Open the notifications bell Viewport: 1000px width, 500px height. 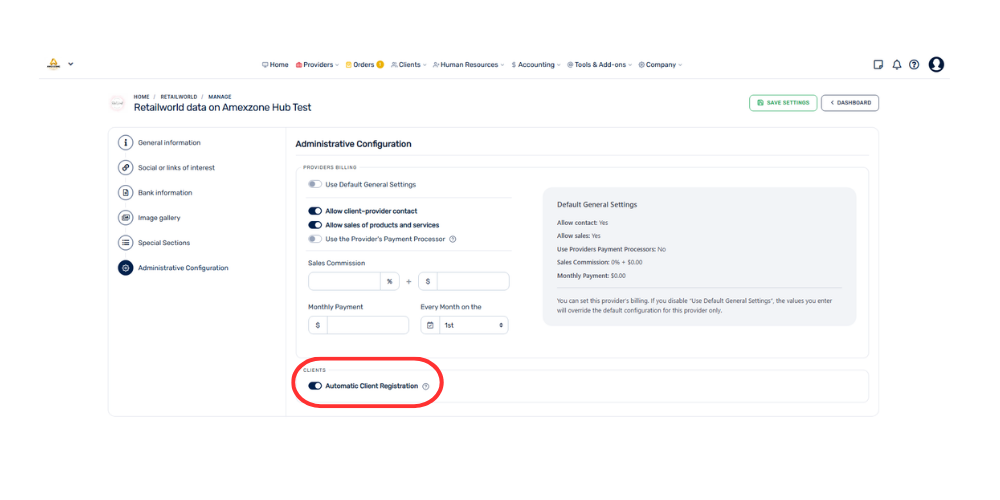coord(897,64)
